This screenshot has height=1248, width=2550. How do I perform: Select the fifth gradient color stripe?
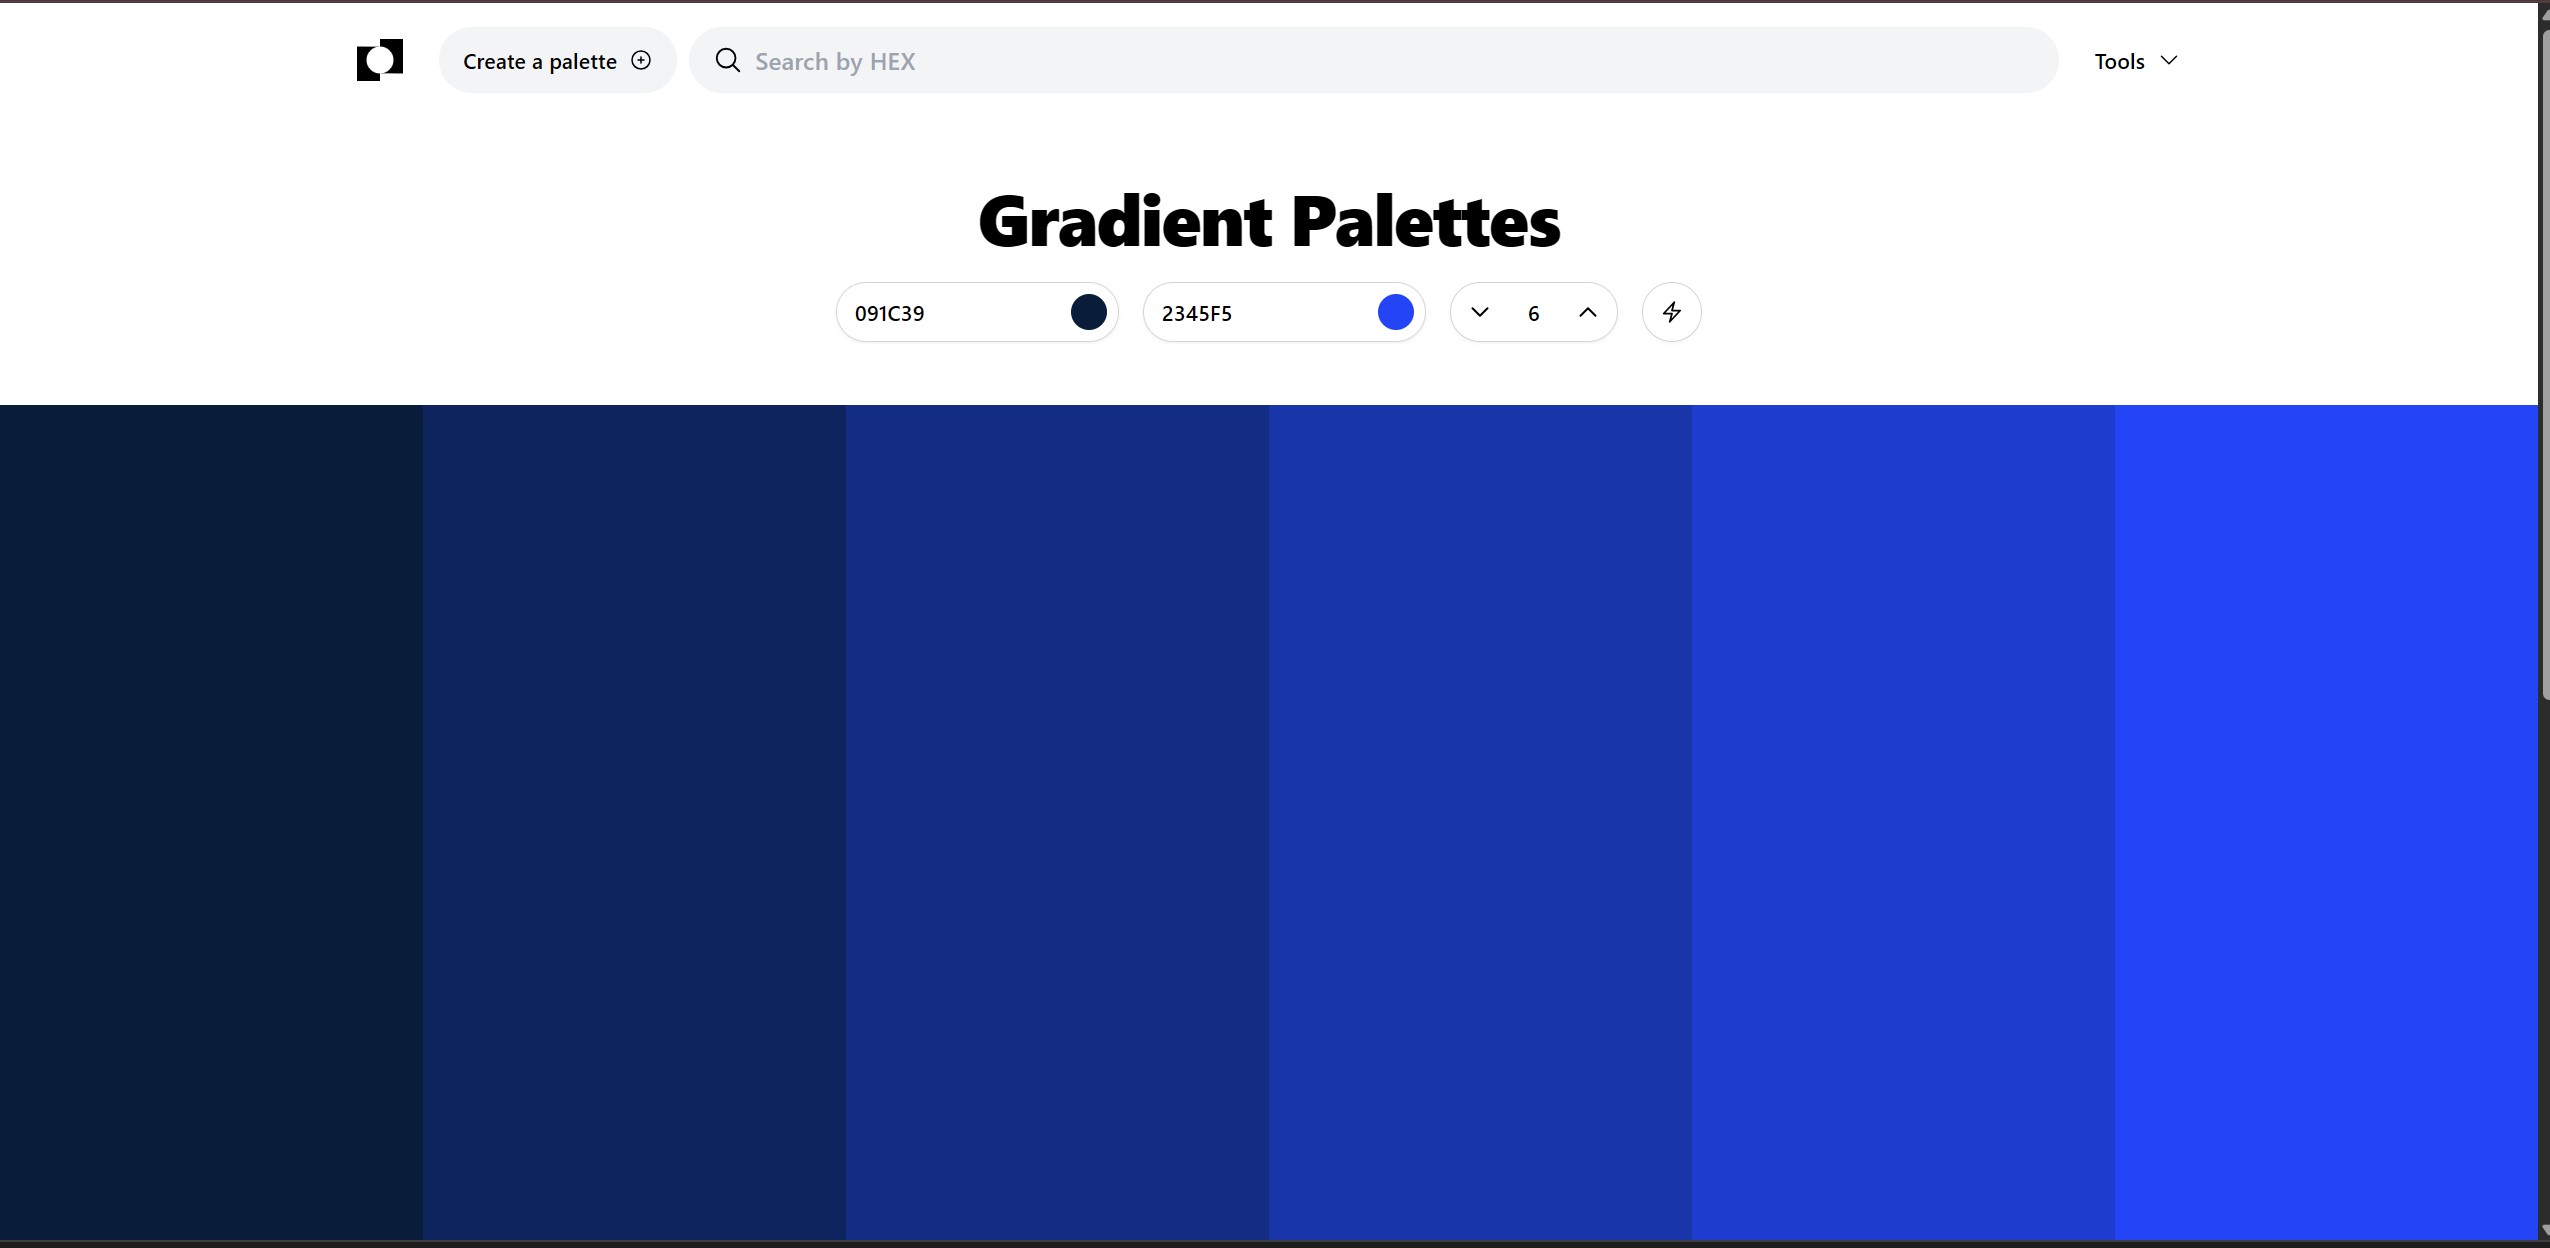1903,822
